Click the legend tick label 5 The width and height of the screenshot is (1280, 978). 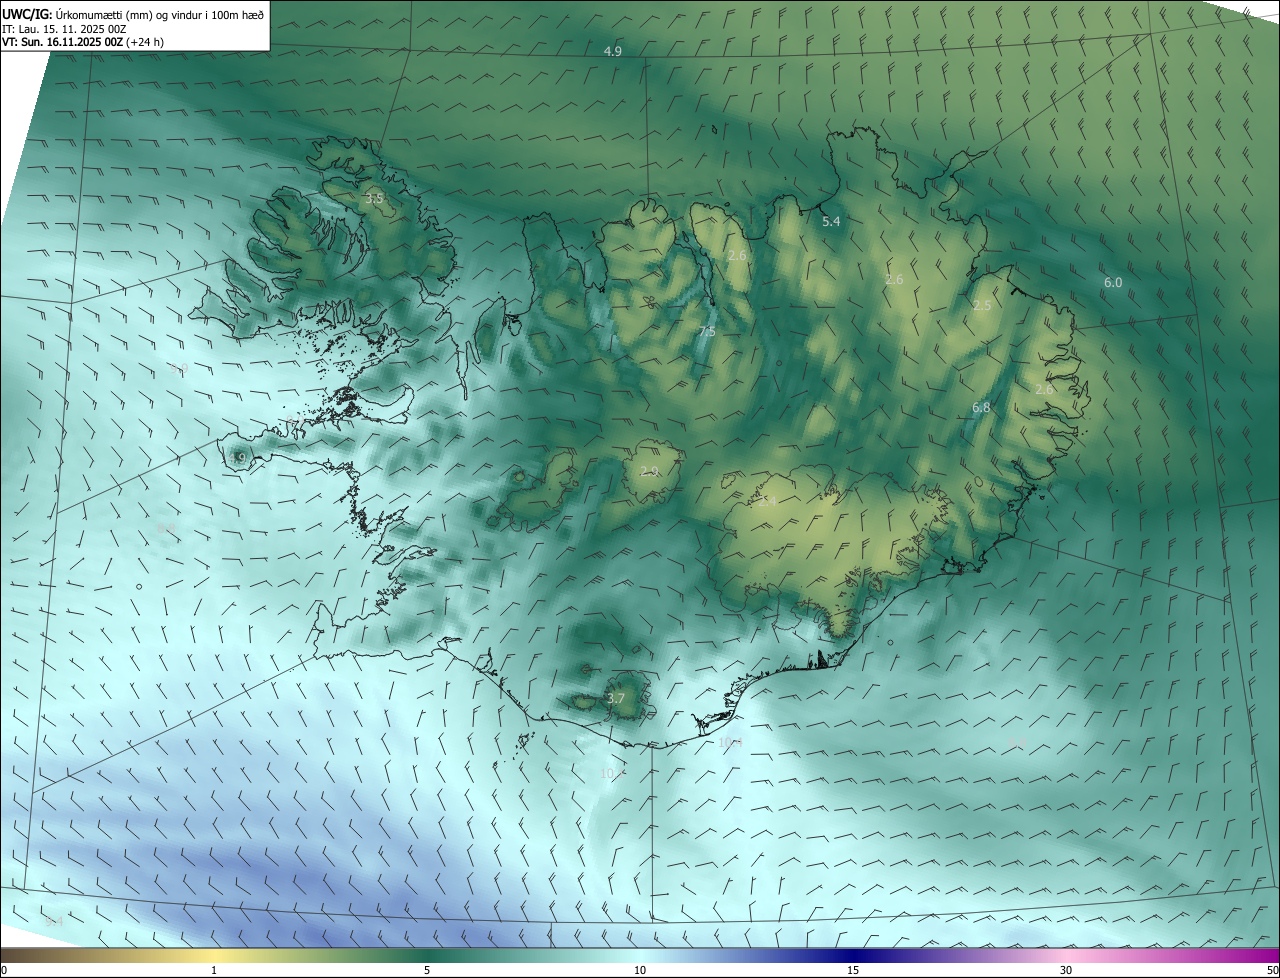point(427,970)
